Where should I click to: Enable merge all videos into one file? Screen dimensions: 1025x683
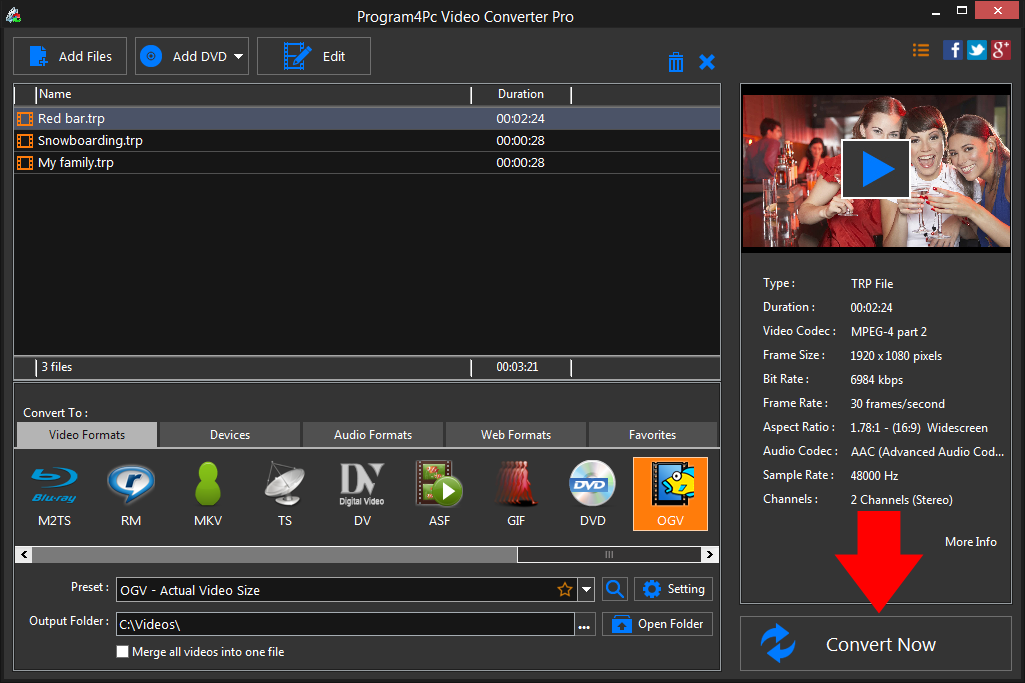point(122,651)
